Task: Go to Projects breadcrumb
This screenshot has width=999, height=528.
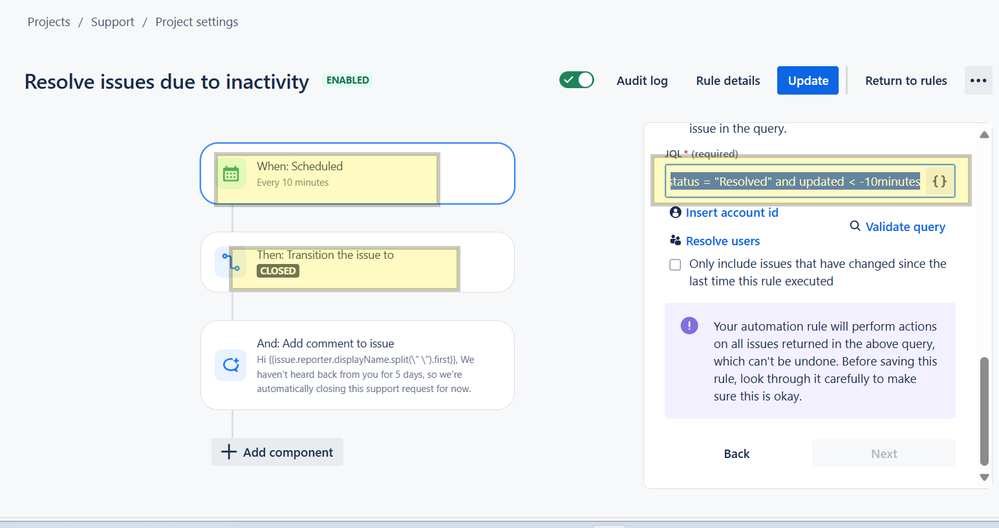Action: (x=48, y=22)
